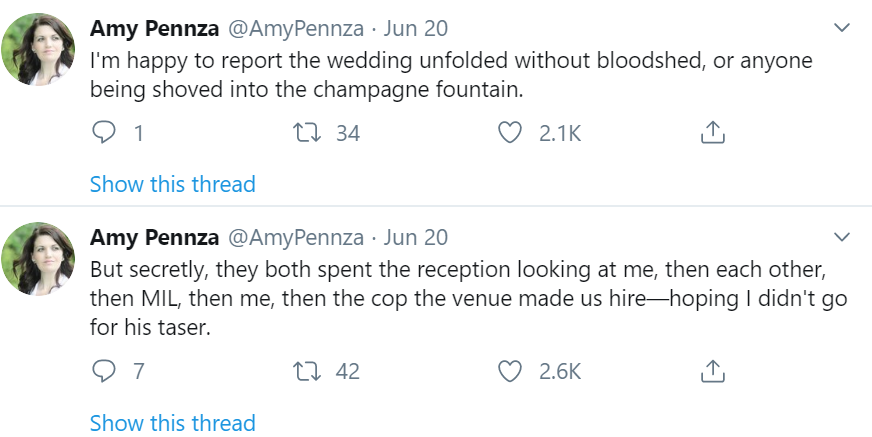
Task: Reply to the taser tweet
Action: pyautogui.click(x=104, y=371)
